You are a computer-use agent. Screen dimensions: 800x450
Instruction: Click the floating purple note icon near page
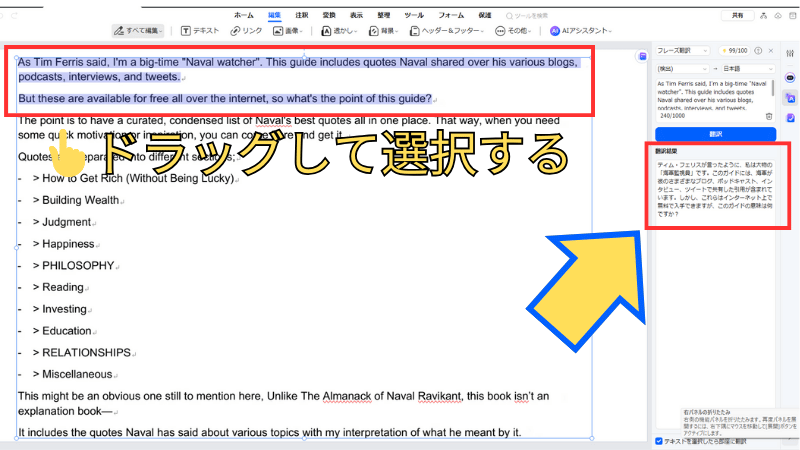tap(642, 56)
